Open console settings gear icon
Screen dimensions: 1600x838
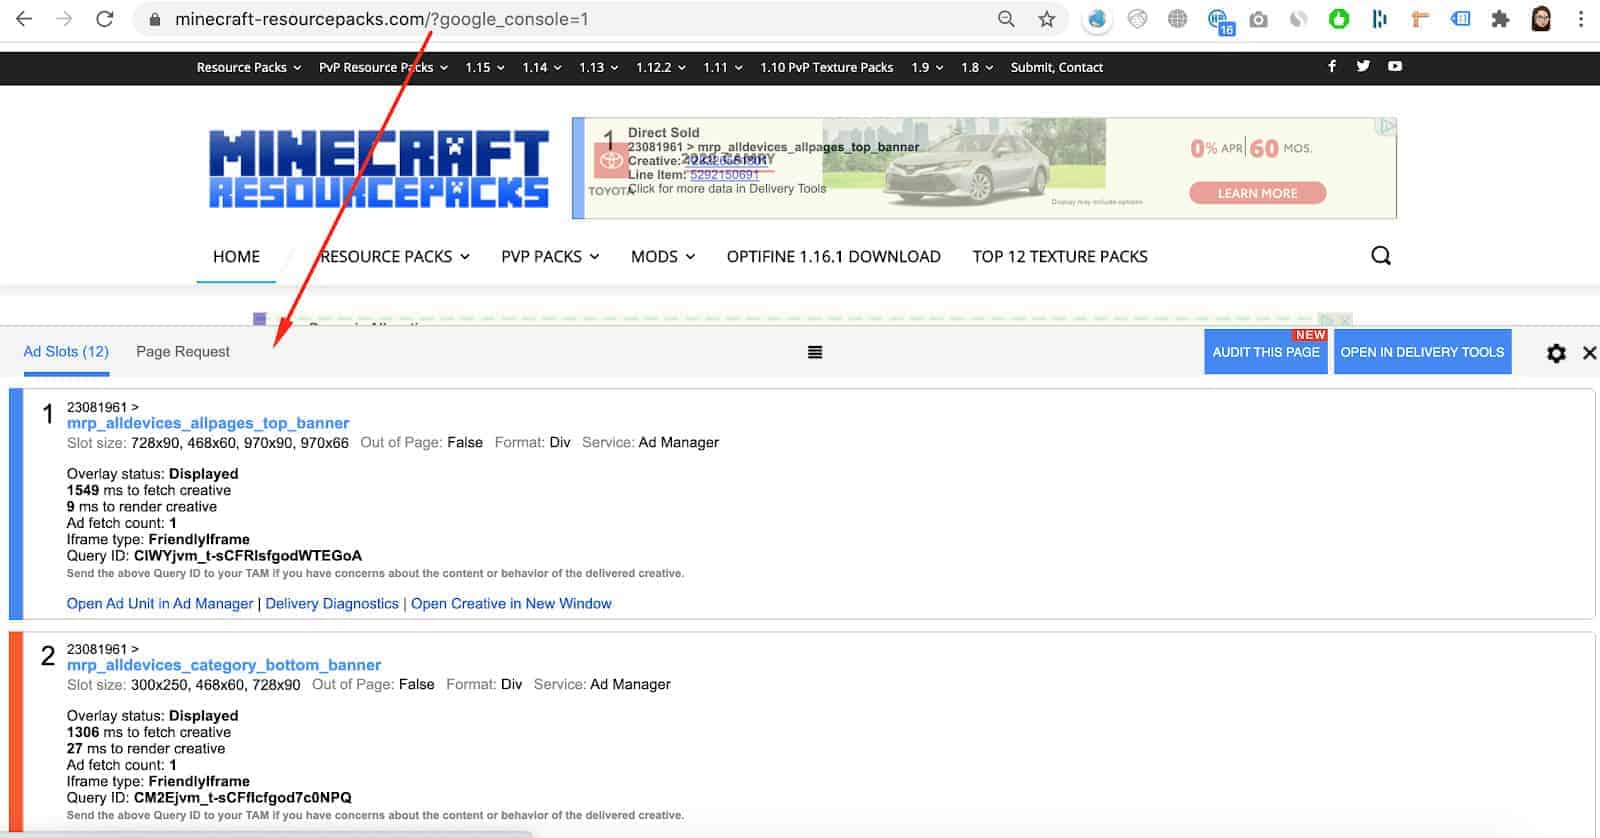click(x=1556, y=353)
